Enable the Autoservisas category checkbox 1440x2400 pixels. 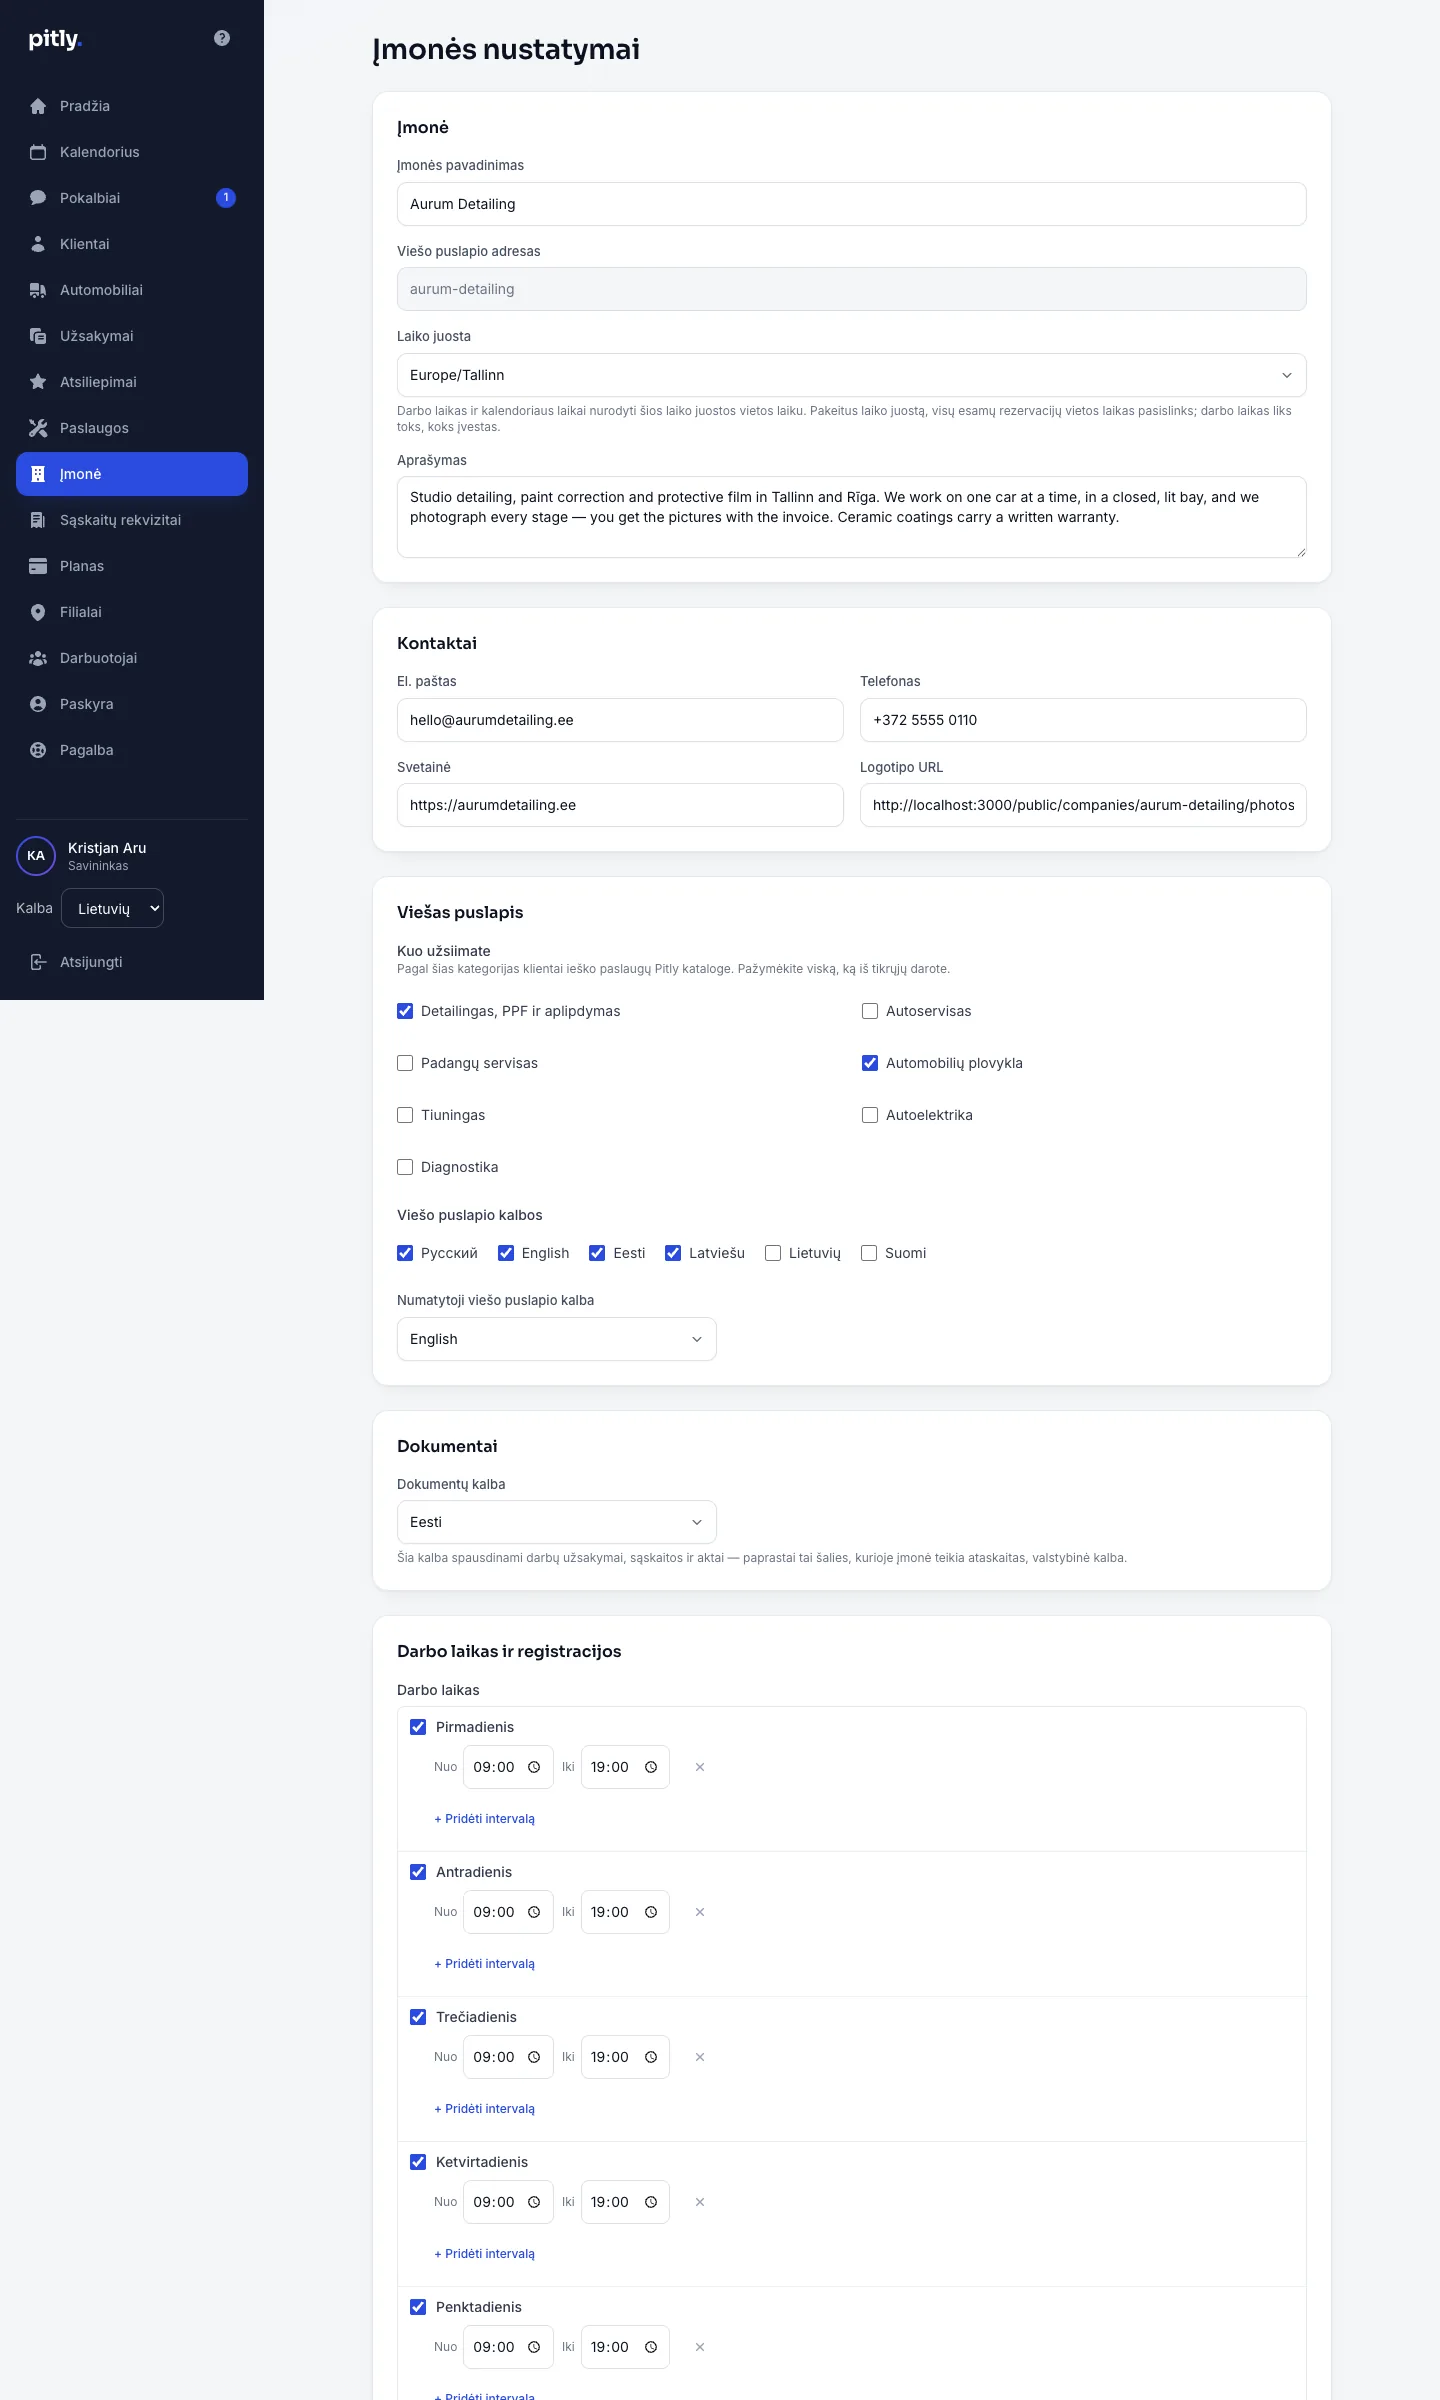[870, 1011]
